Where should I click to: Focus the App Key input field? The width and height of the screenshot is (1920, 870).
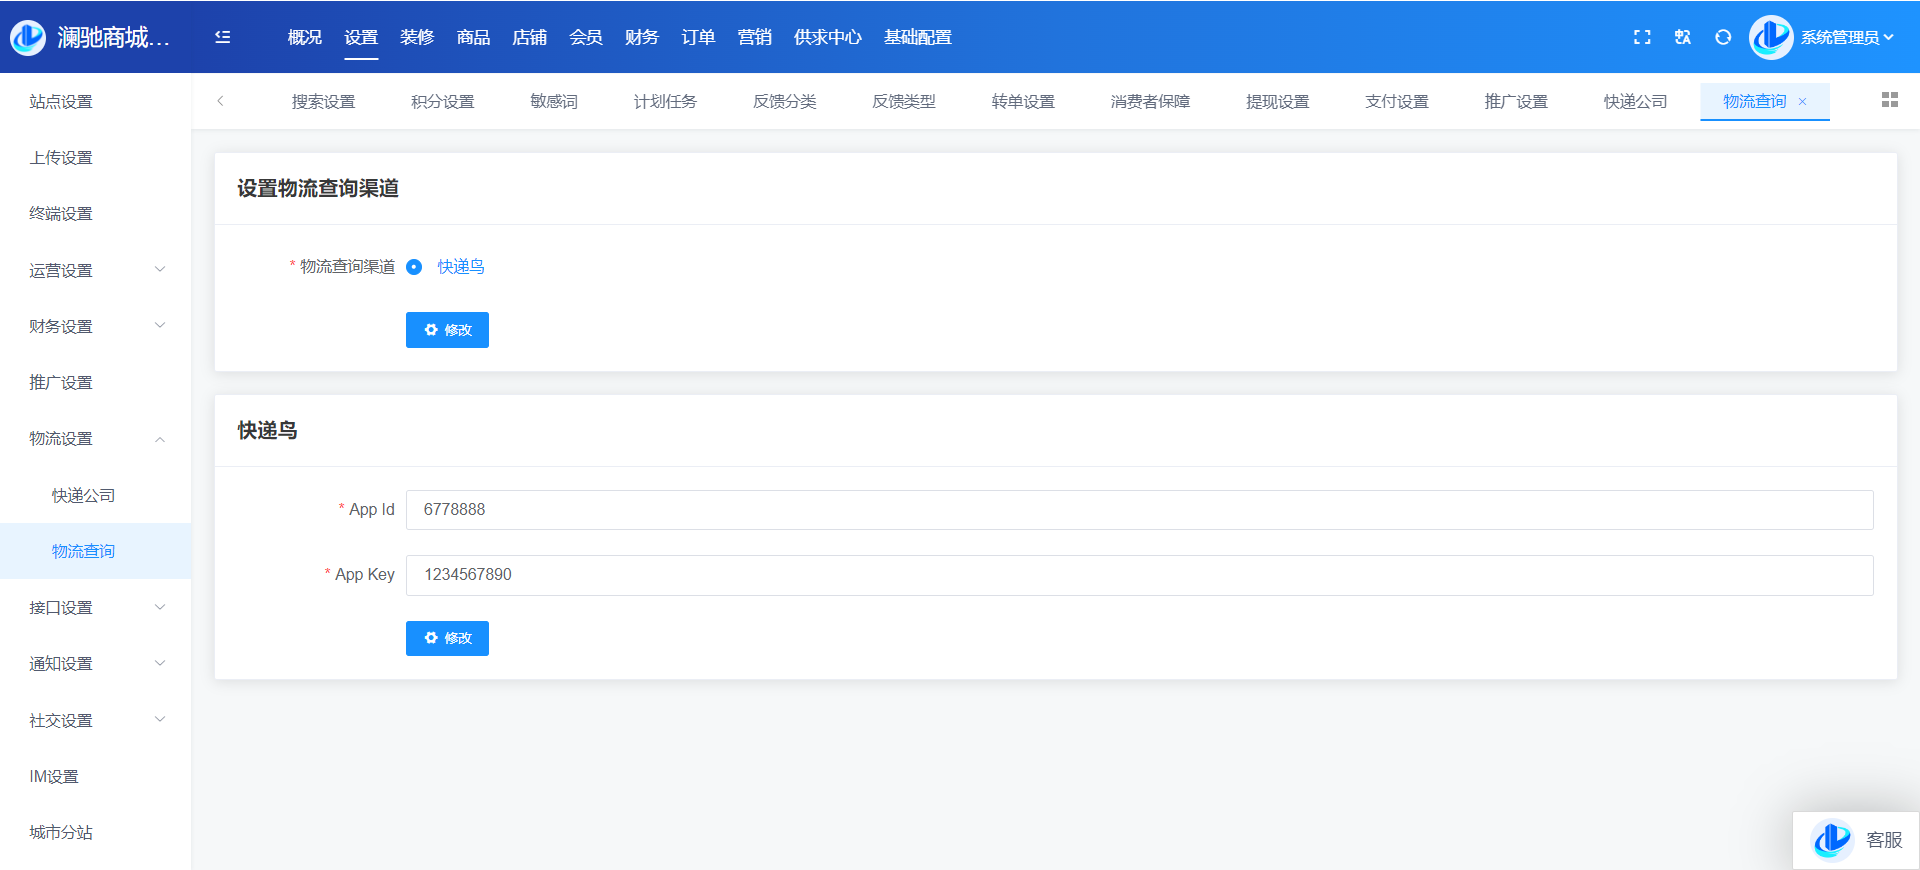click(x=1139, y=575)
